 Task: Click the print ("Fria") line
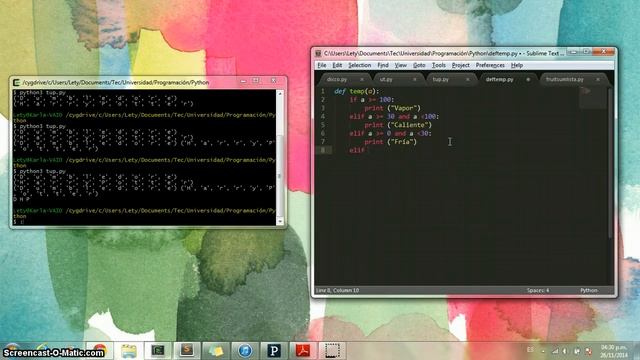(391, 142)
